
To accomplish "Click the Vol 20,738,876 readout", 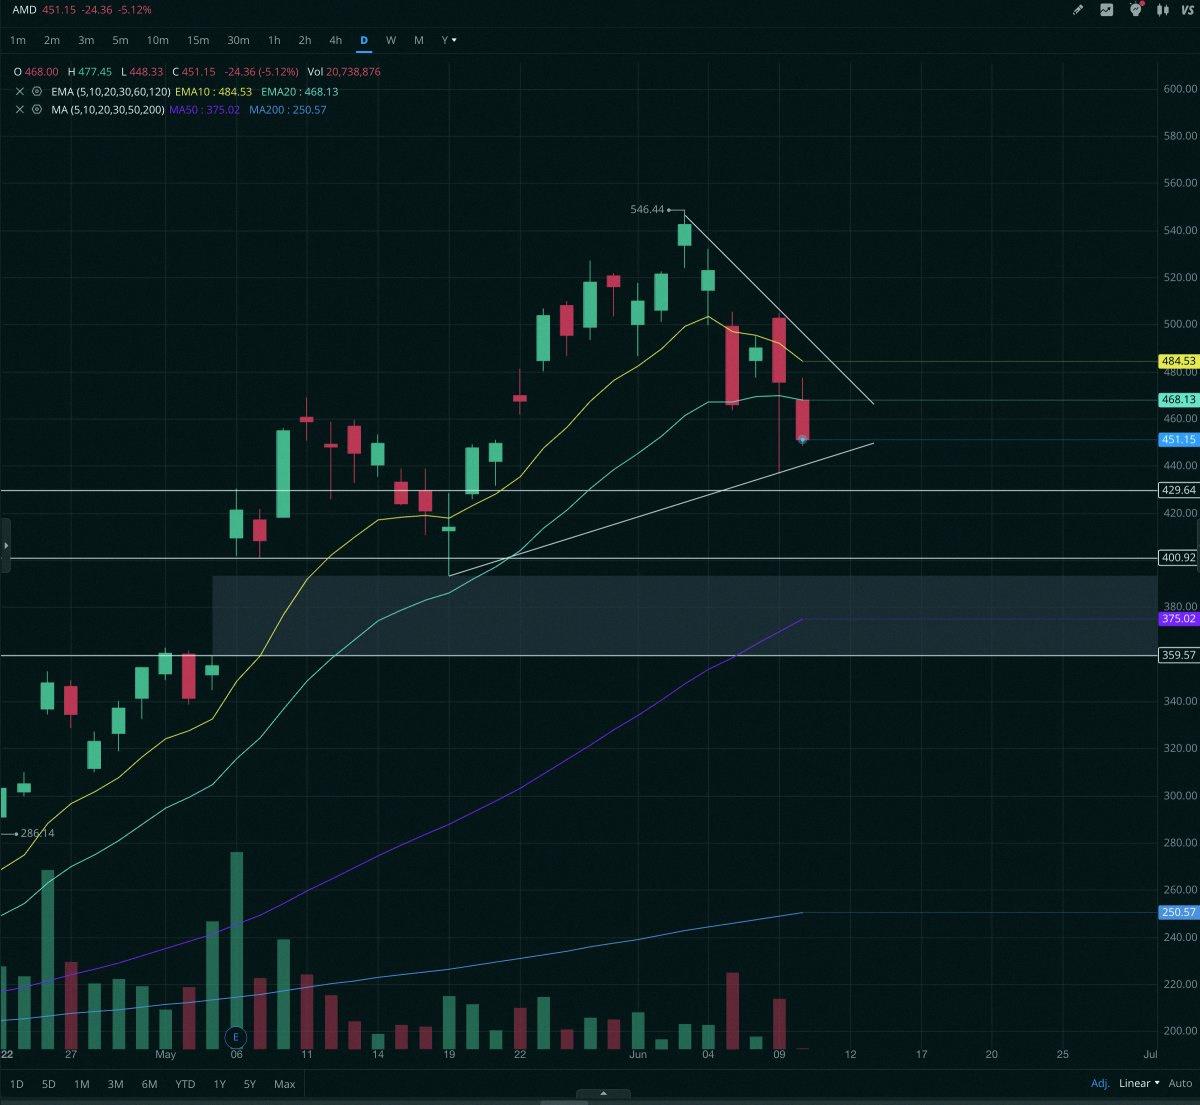I will click(x=344, y=72).
